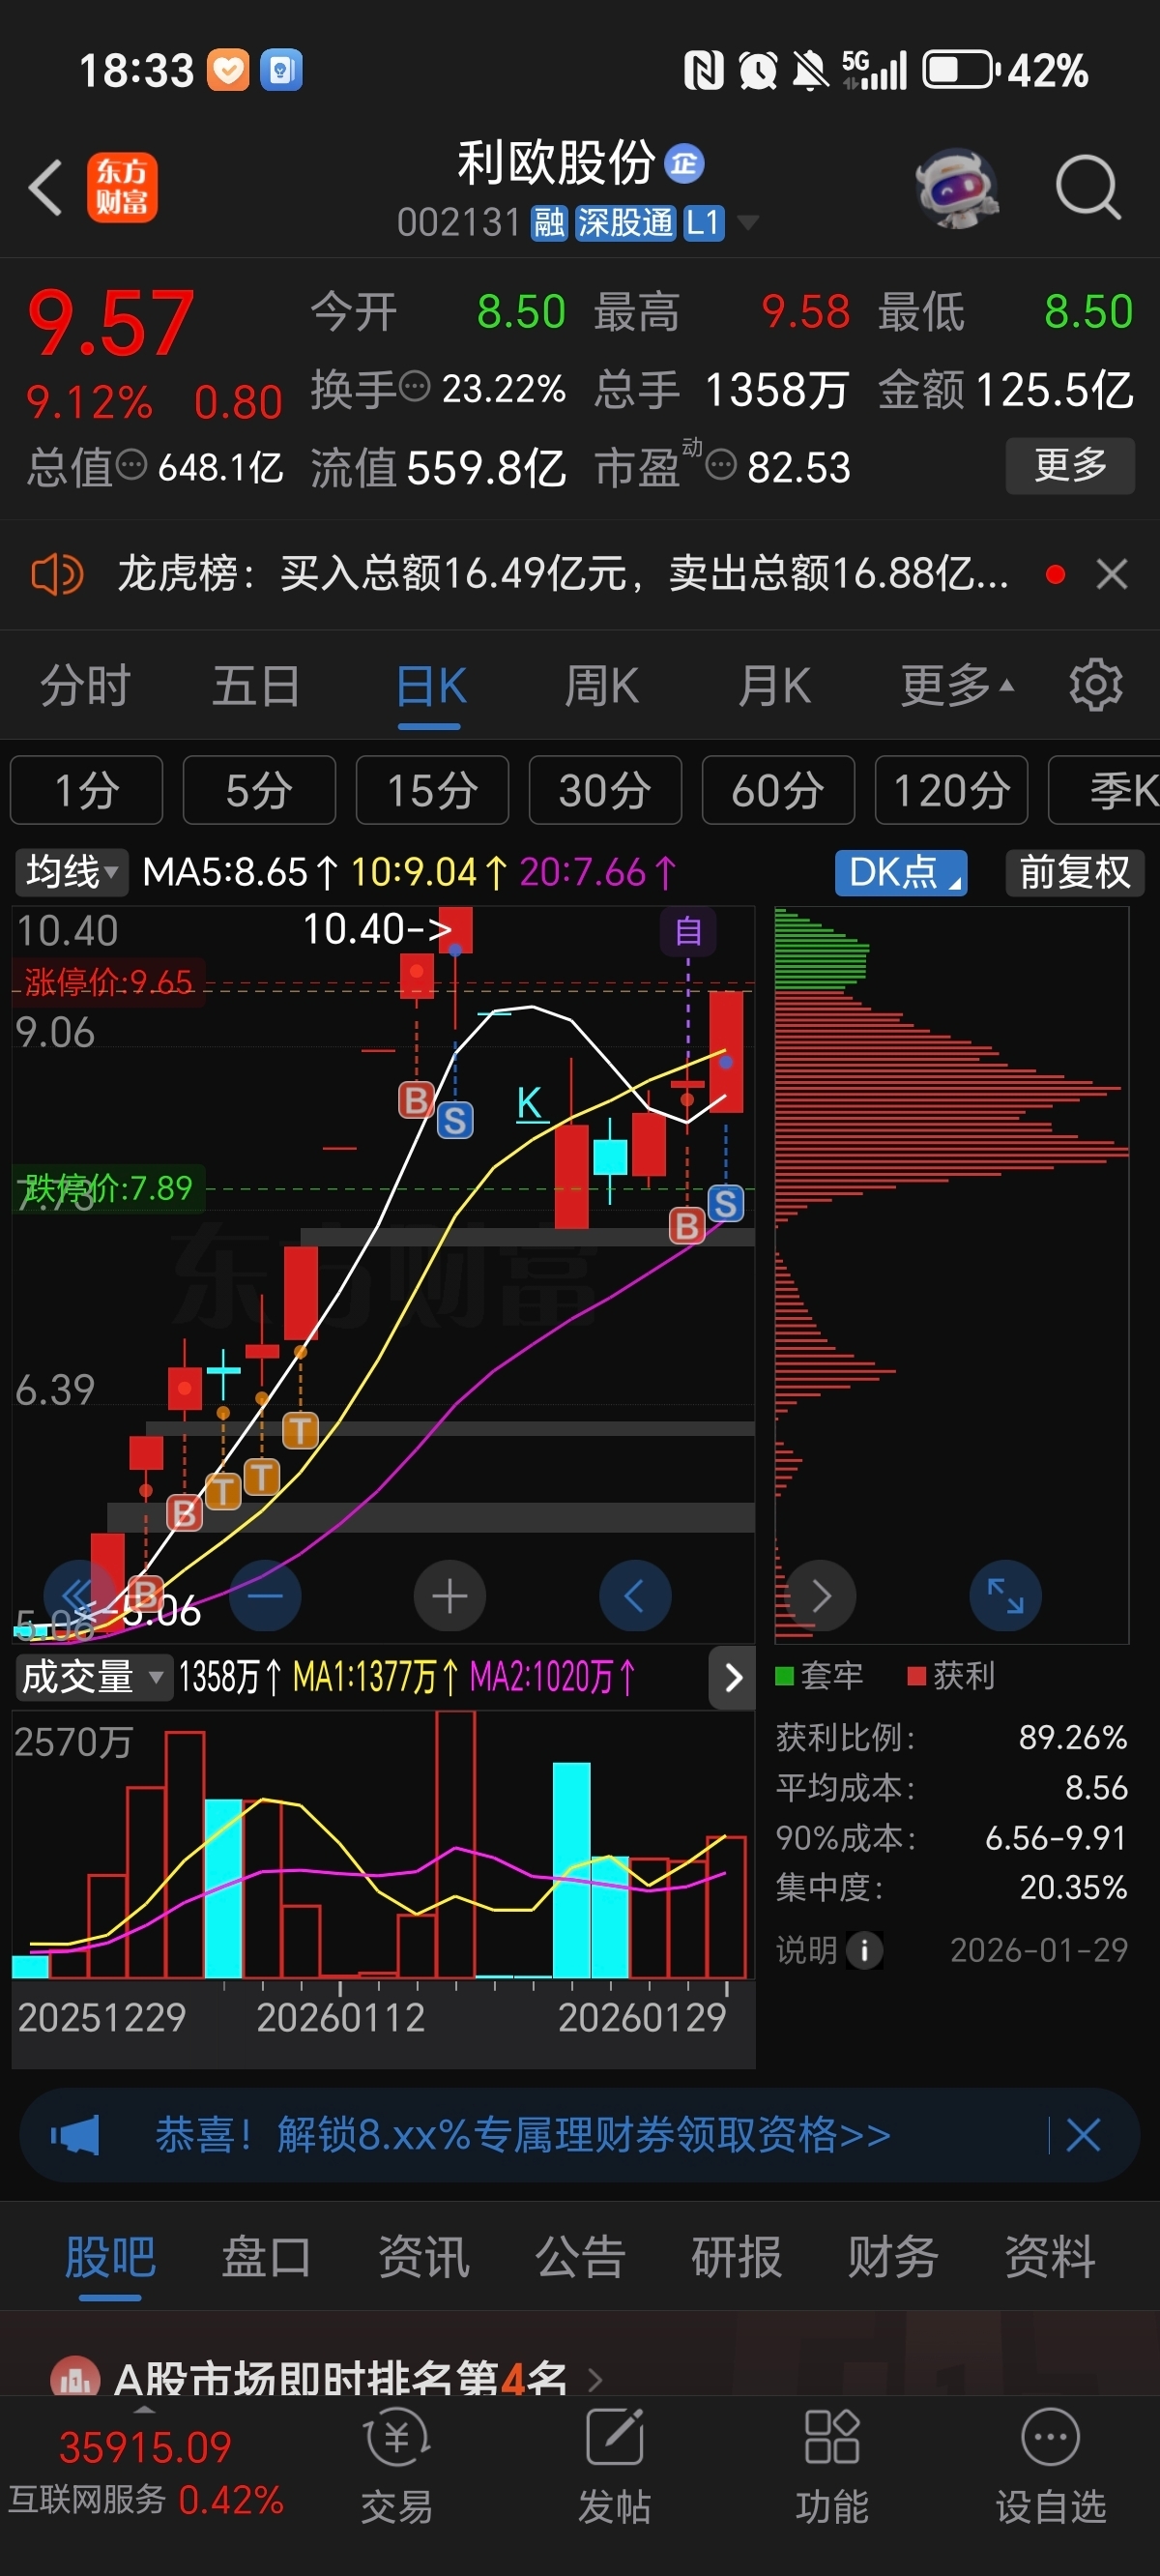
Task: Open the 前复权 adjustment selector
Action: (1075, 872)
